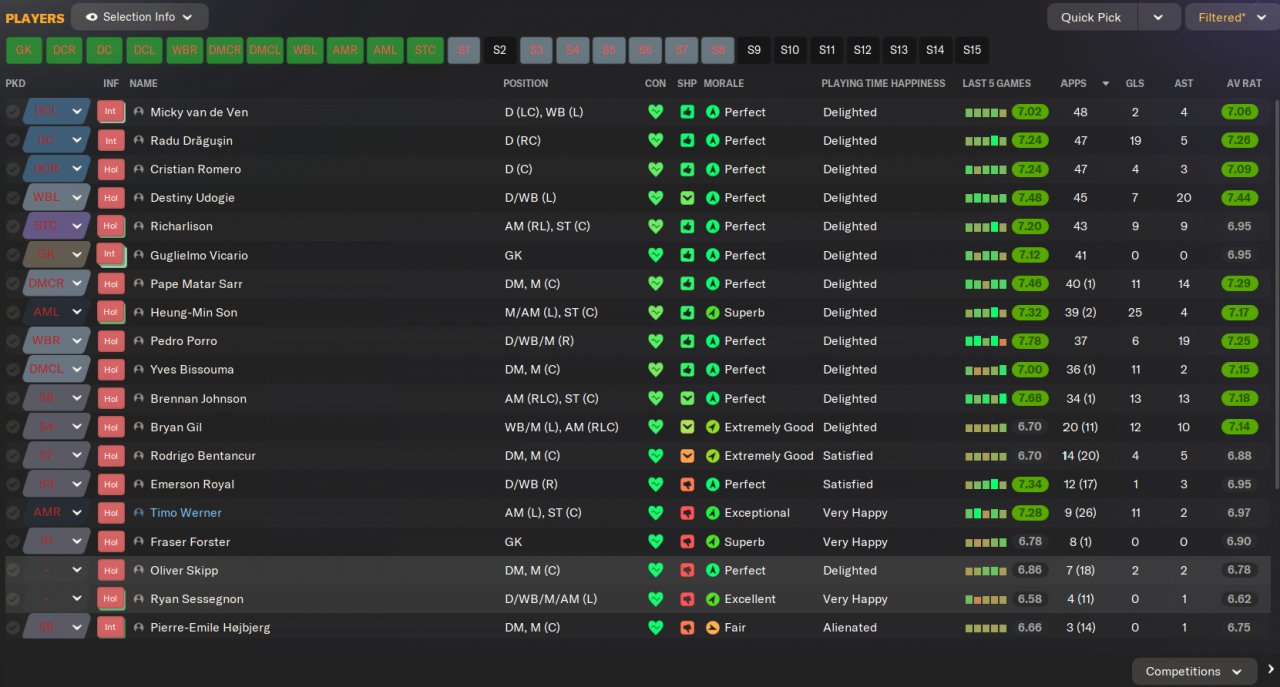Click Pierre-Emile Højbjerg's Fair morale icon

[x=713, y=627]
